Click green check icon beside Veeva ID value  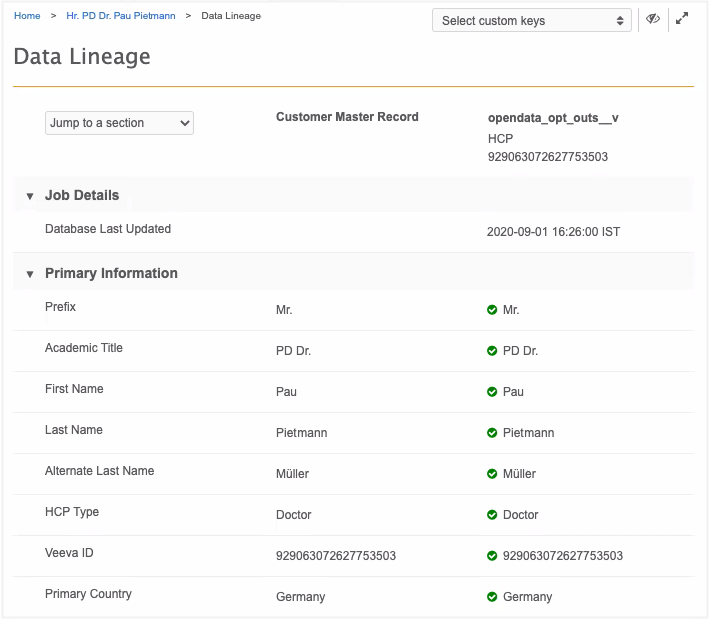pyautogui.click(x=492, y=556)
